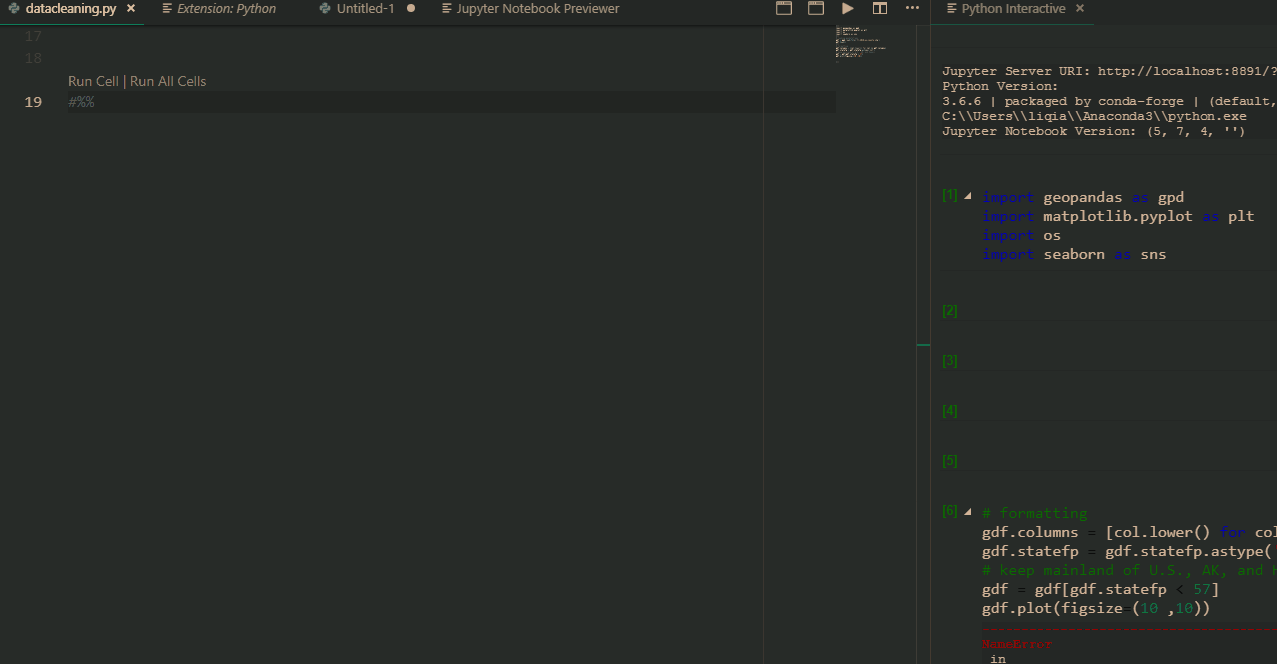Click the second window-layout icon beside the play icon
1277x664 pixels.
(x=816, y=9)
